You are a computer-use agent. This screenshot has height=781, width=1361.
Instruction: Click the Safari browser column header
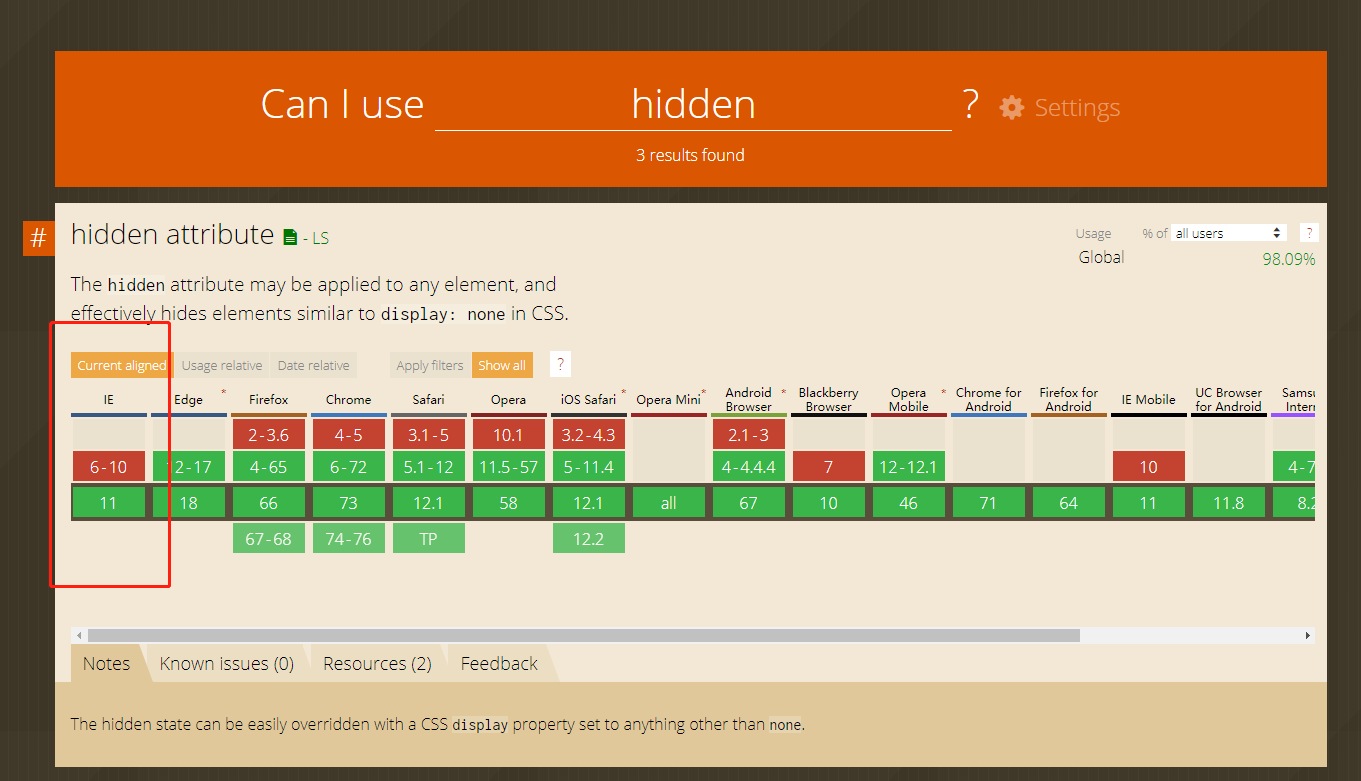coord(429,400)
